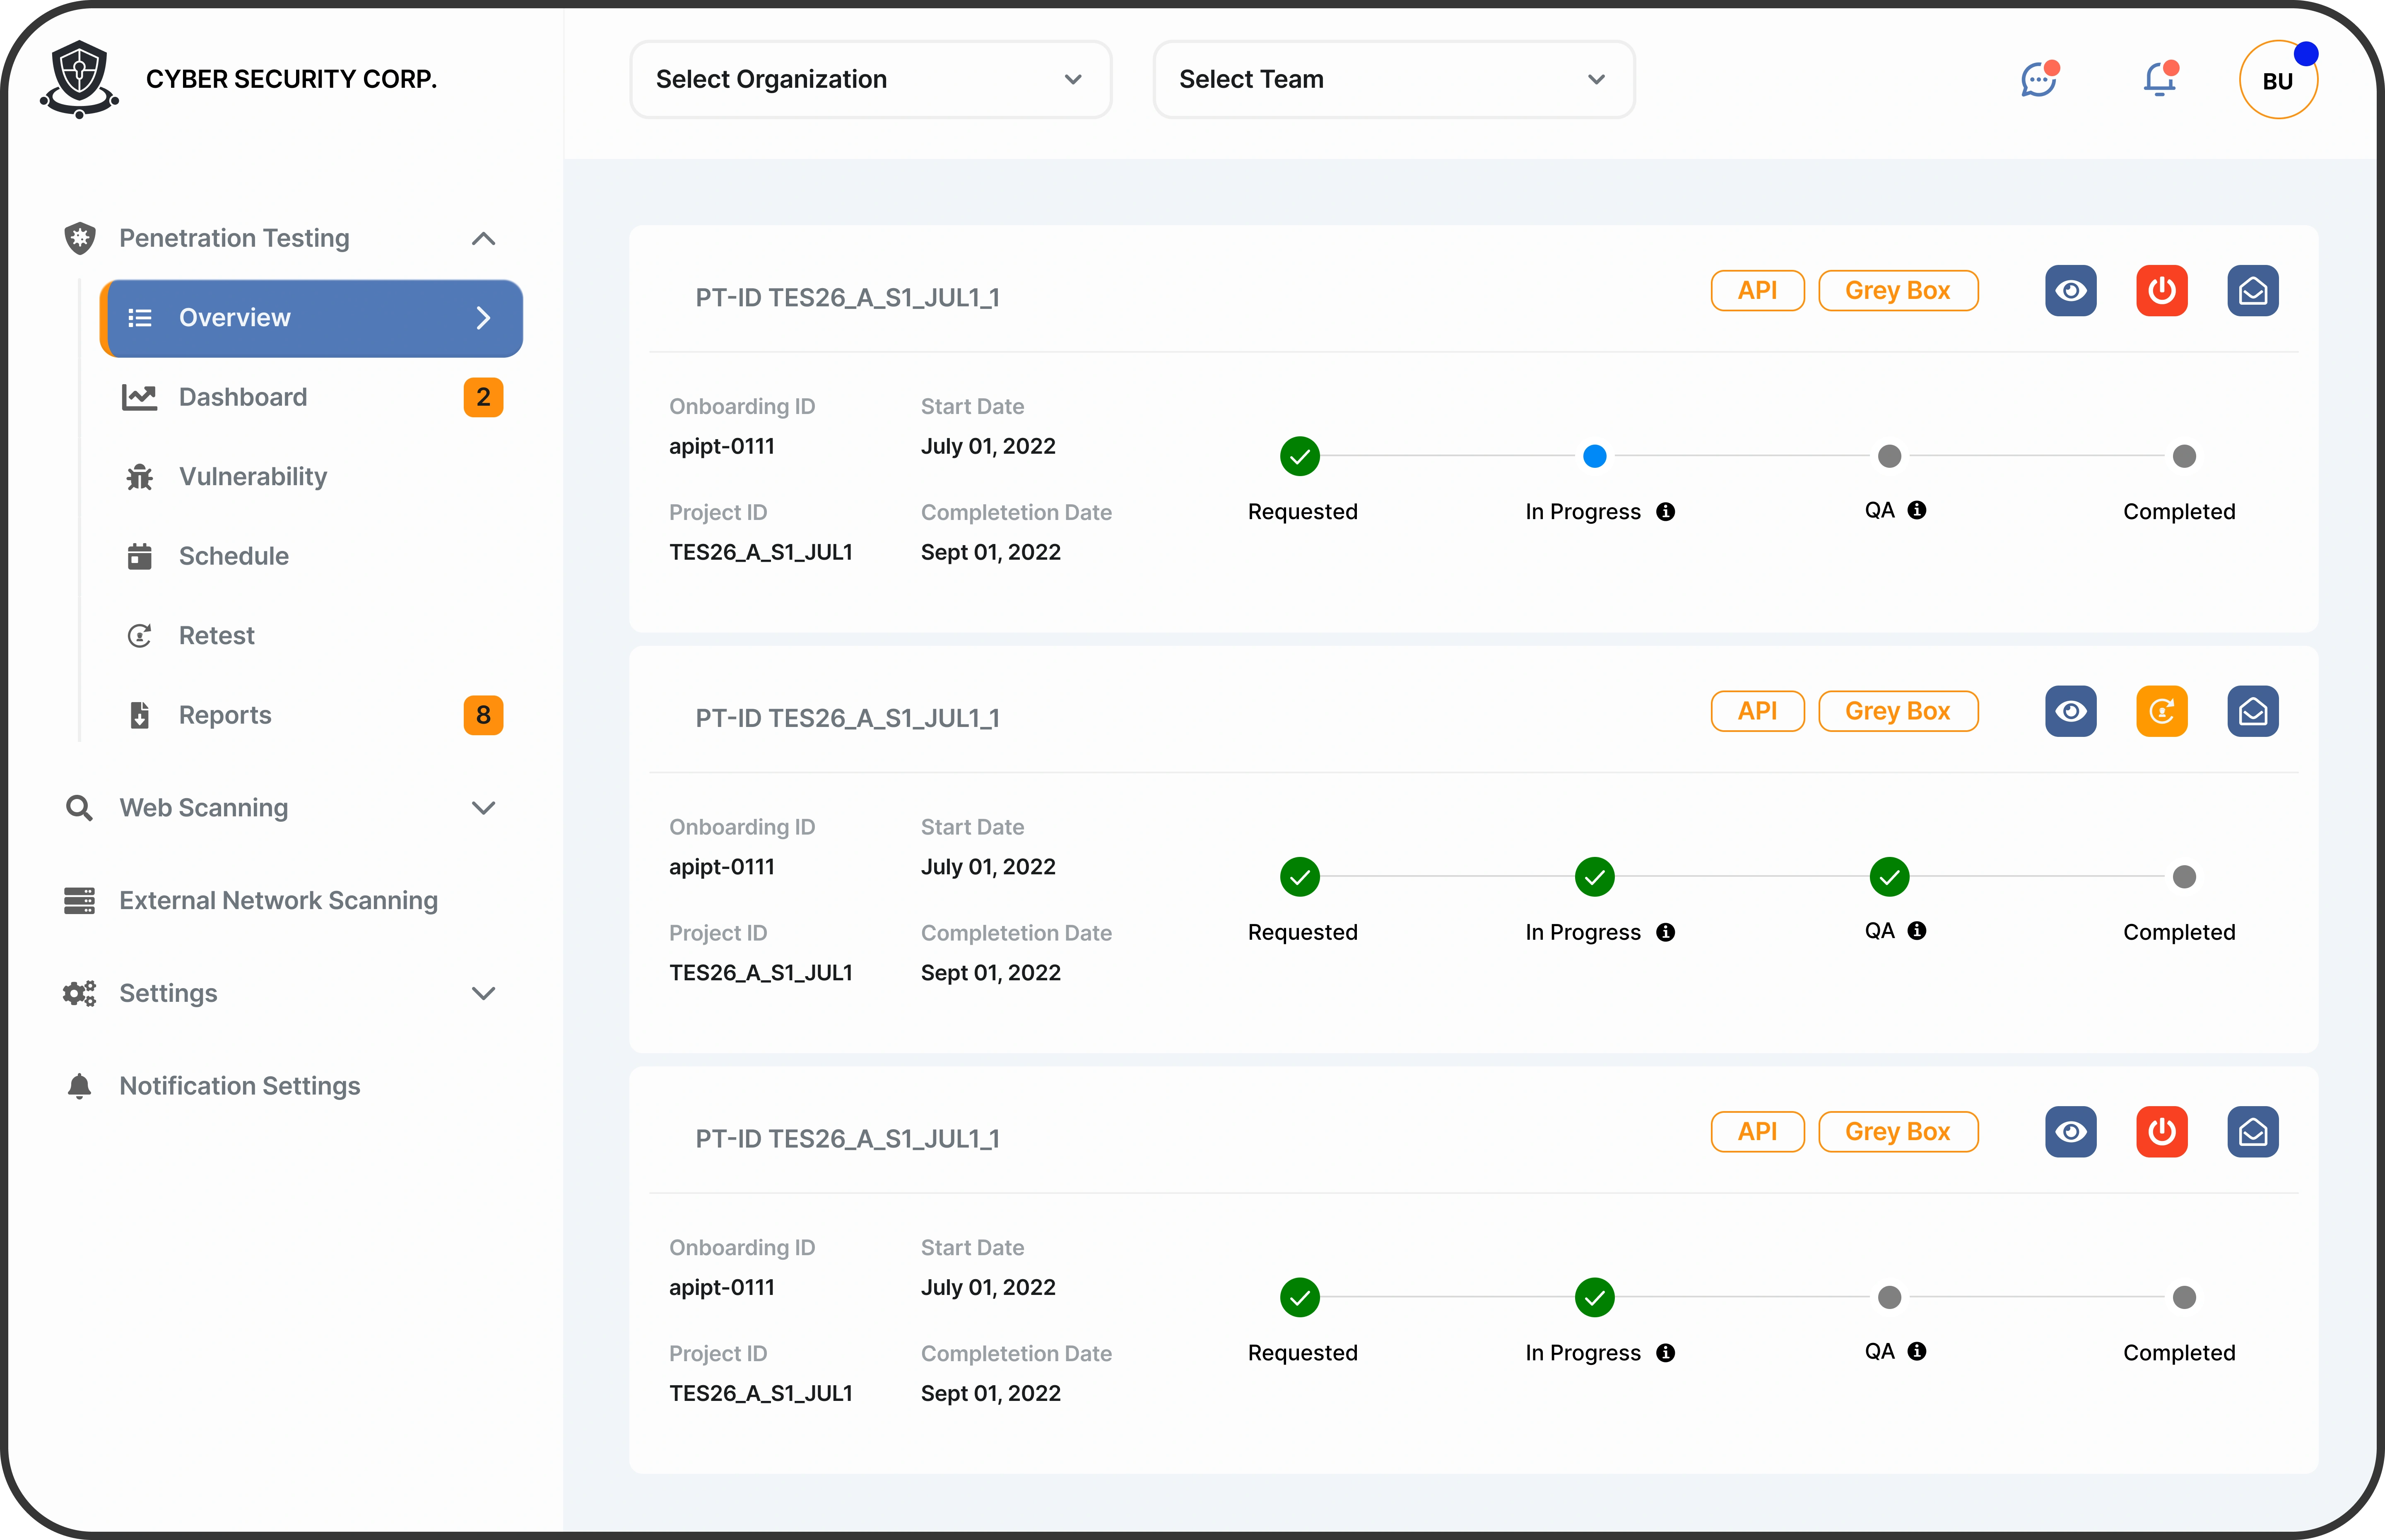The image size is (2385, 1540).
Task: Click API tag on third project
Action: click(1757, 1132)
